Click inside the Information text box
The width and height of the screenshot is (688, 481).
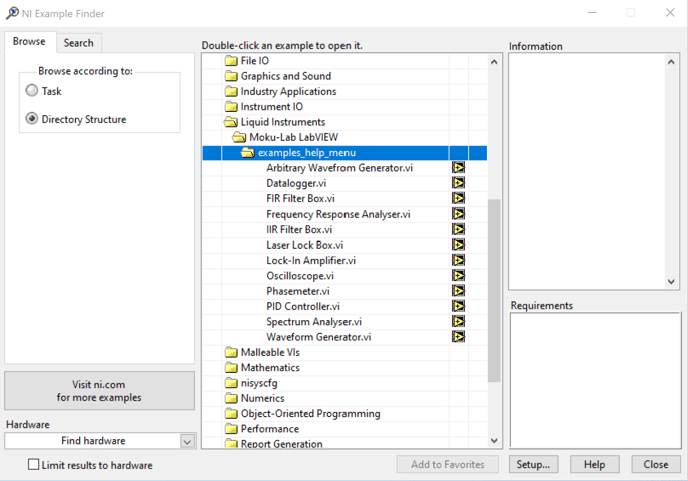[587, 172]
